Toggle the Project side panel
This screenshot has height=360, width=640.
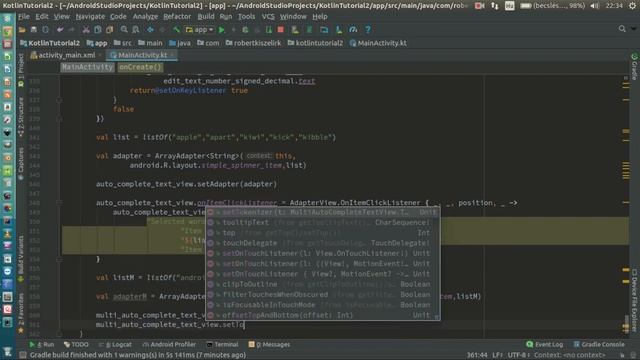click(21, 69)
